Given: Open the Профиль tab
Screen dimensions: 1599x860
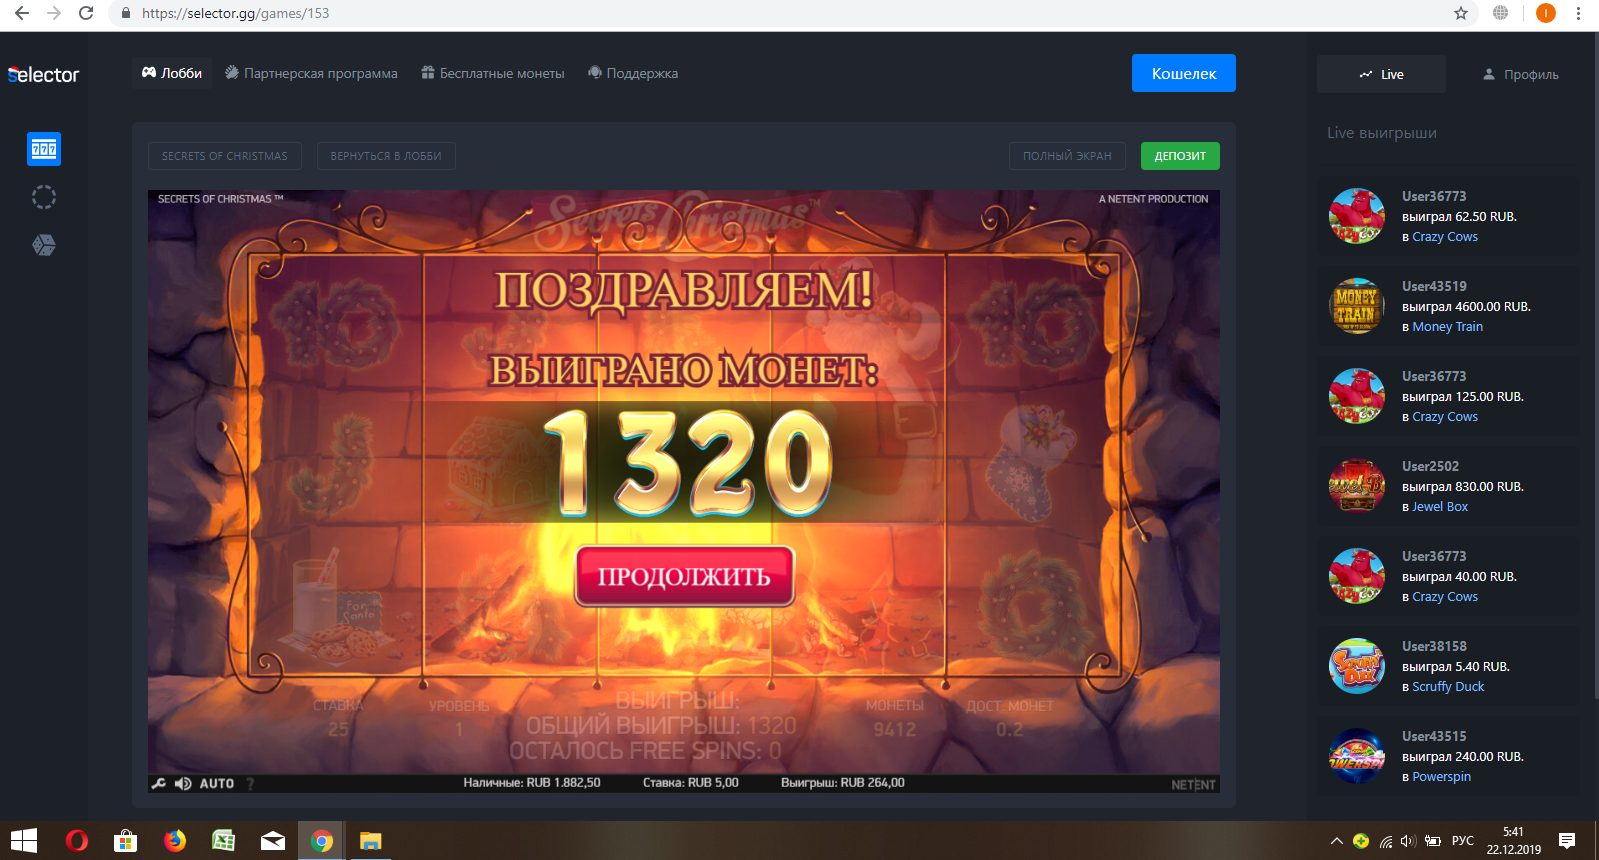Looking at the screenshot, I should (1520, 74).
